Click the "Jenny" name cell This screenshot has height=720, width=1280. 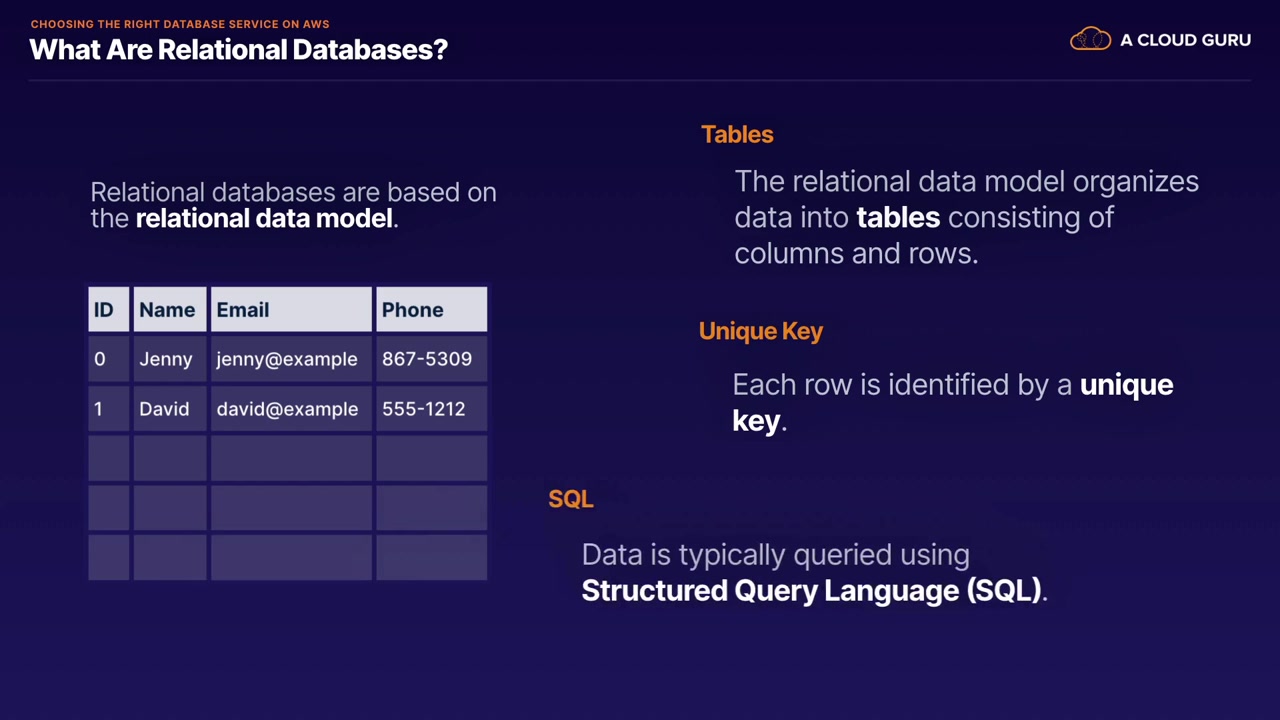click(166, 359)
